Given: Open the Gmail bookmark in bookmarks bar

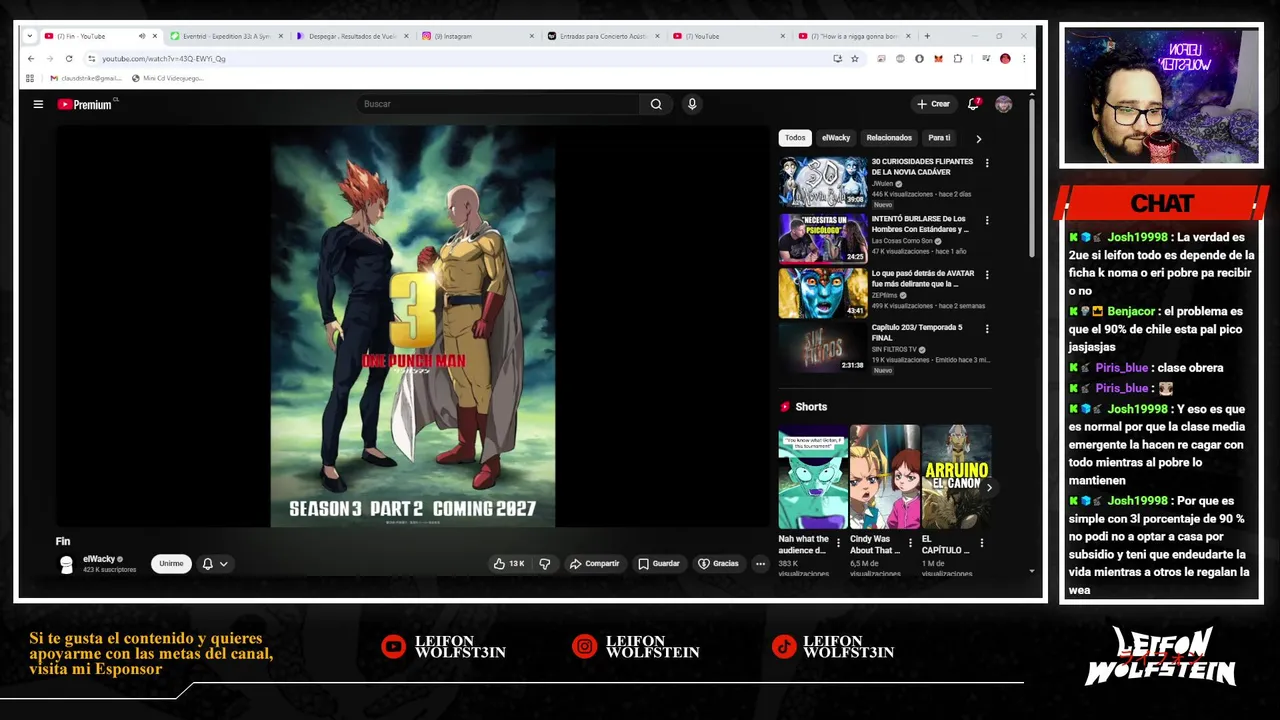Looking at the screenshot, I should tap(87, 78).
